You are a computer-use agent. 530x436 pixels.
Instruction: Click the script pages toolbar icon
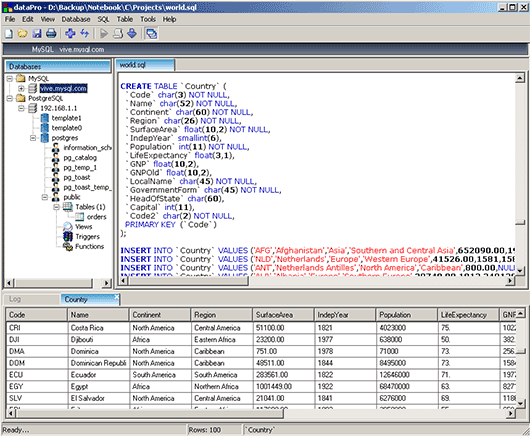point(118,33)
